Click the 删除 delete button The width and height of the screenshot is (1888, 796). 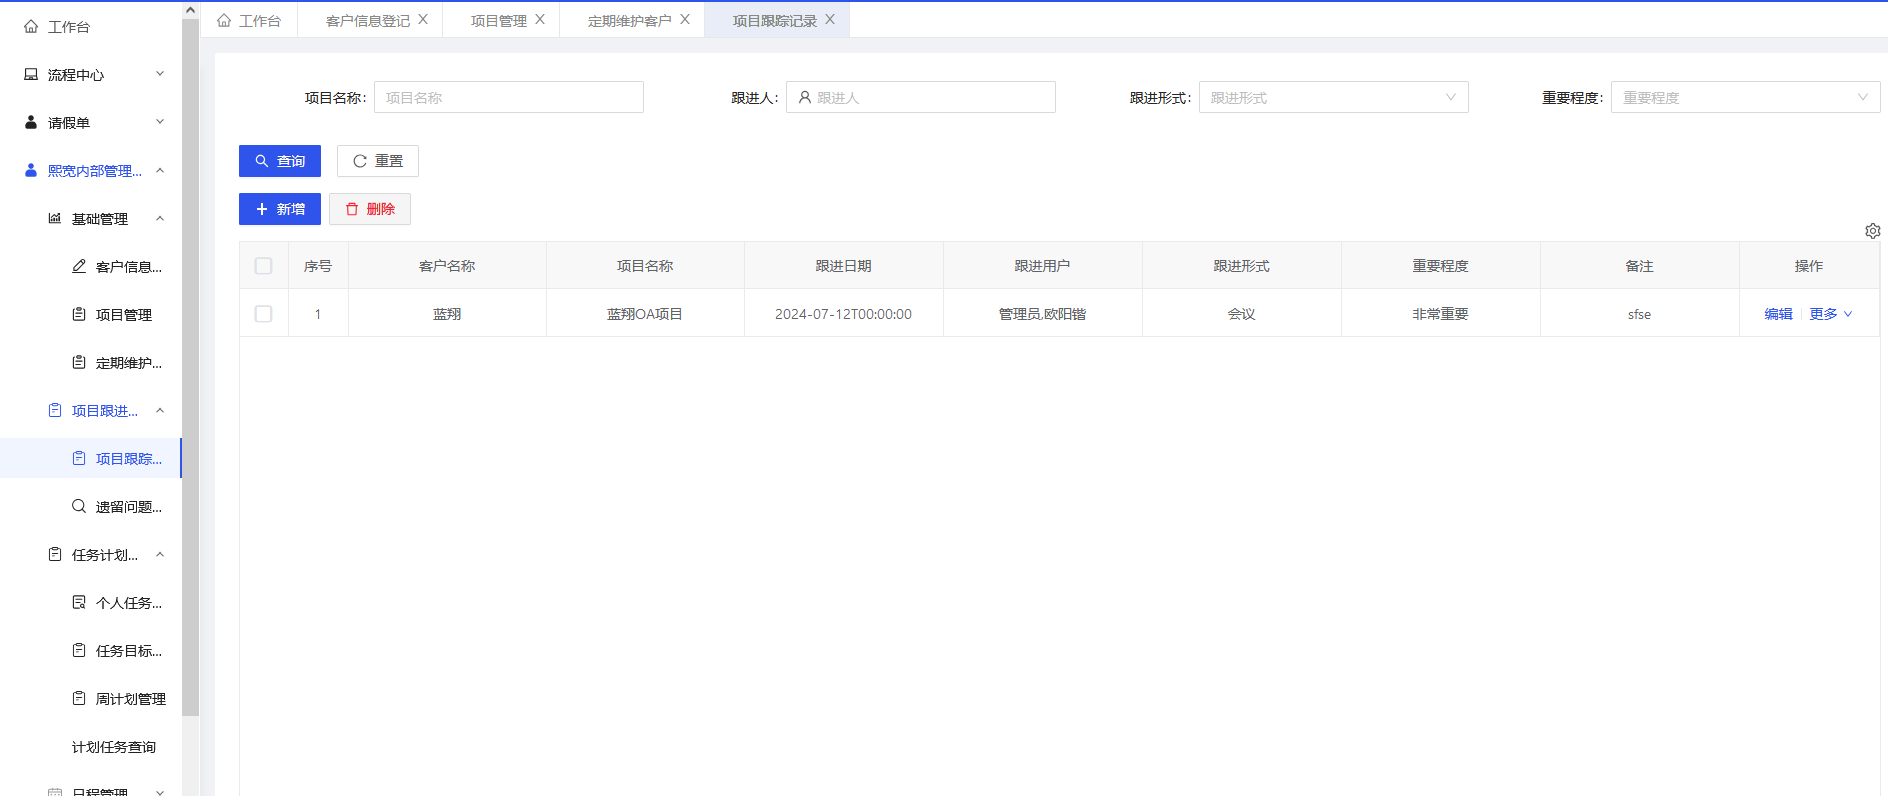point(370,209)
